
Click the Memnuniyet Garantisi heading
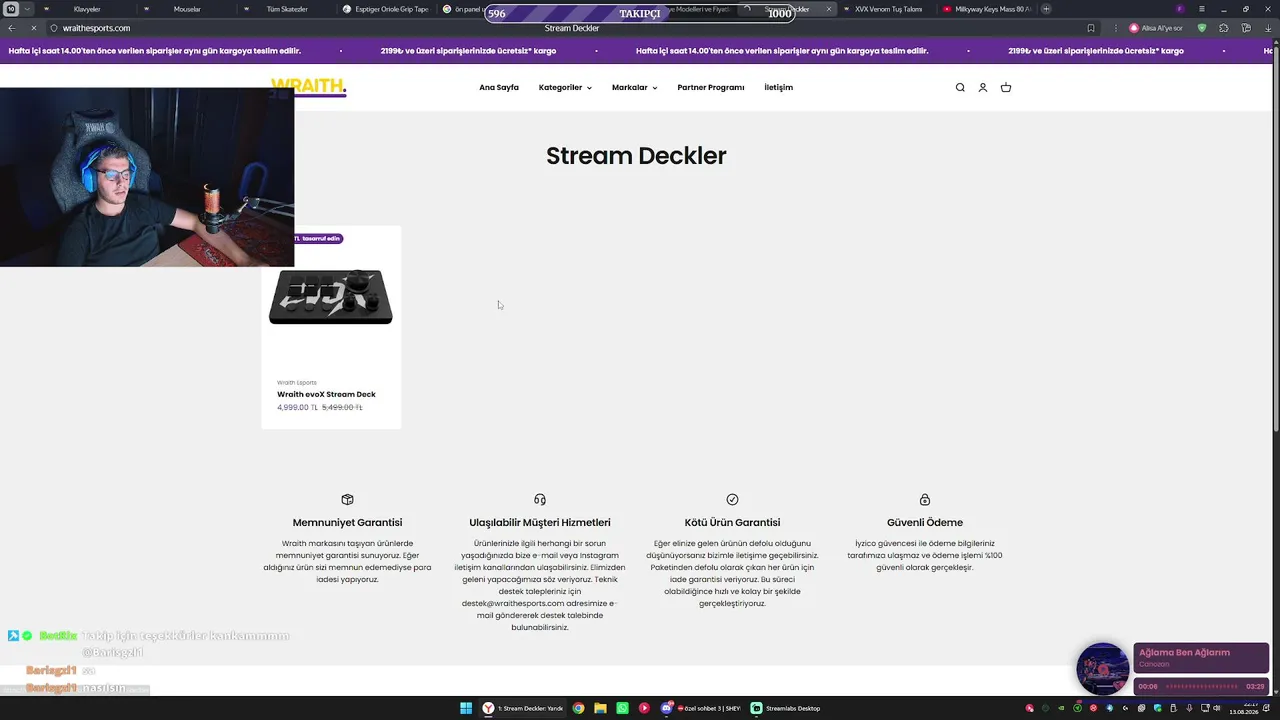[347, 522]
